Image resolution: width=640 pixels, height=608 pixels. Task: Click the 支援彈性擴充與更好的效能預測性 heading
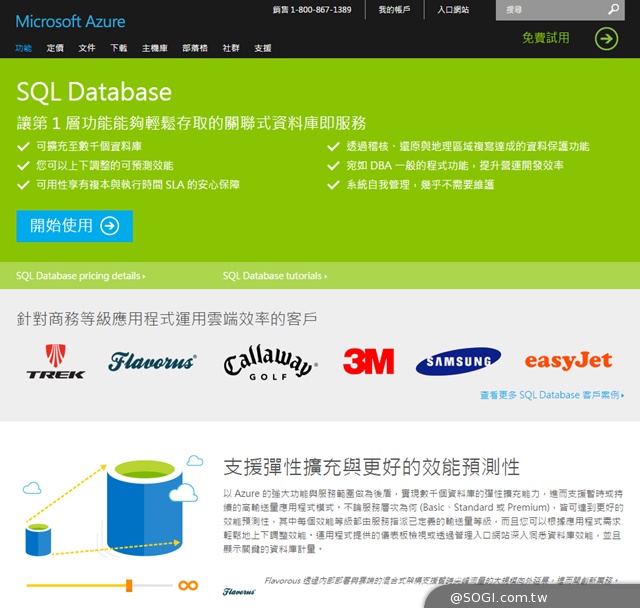(x=372, y=467)
